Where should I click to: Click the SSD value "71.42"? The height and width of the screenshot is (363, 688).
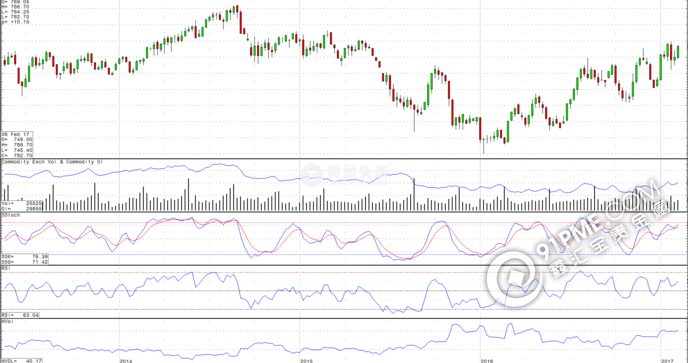pos(40,261)
